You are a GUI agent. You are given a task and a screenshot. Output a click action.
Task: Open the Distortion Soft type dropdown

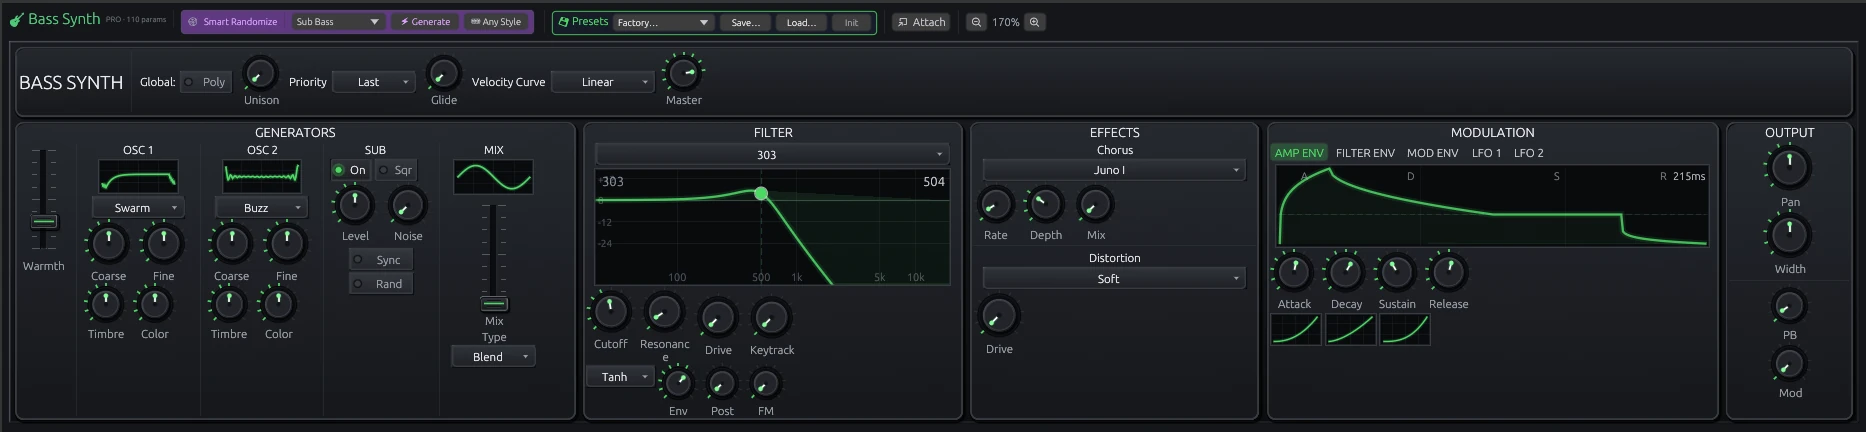click(x=1113, y=279)
